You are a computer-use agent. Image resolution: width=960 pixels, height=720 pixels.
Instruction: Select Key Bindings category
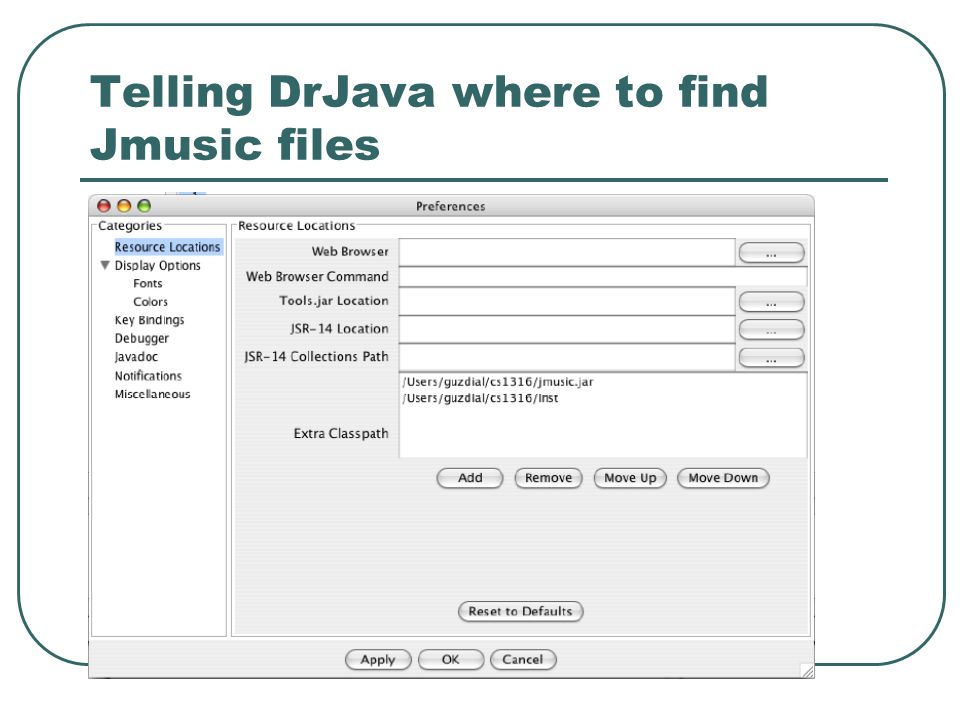coord(149,320)
